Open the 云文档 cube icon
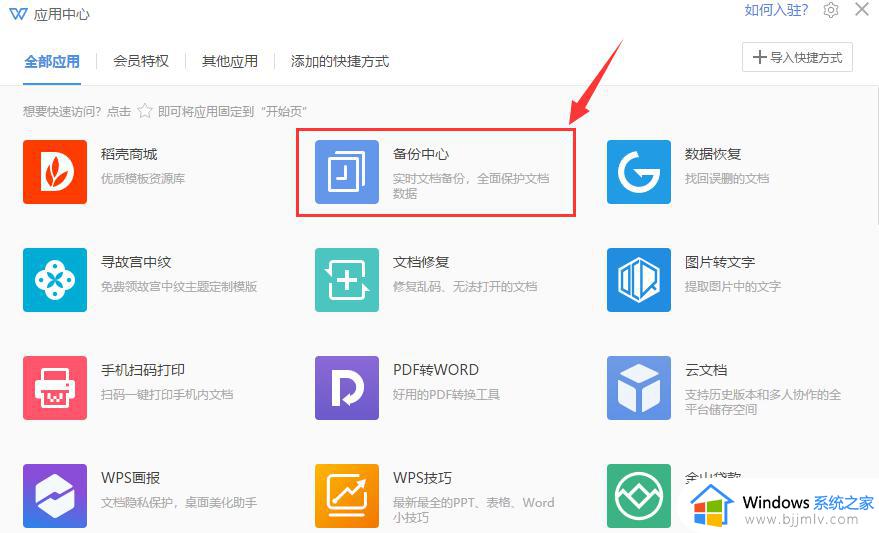Viewport: 879px width, 533px height. point(639,388)
